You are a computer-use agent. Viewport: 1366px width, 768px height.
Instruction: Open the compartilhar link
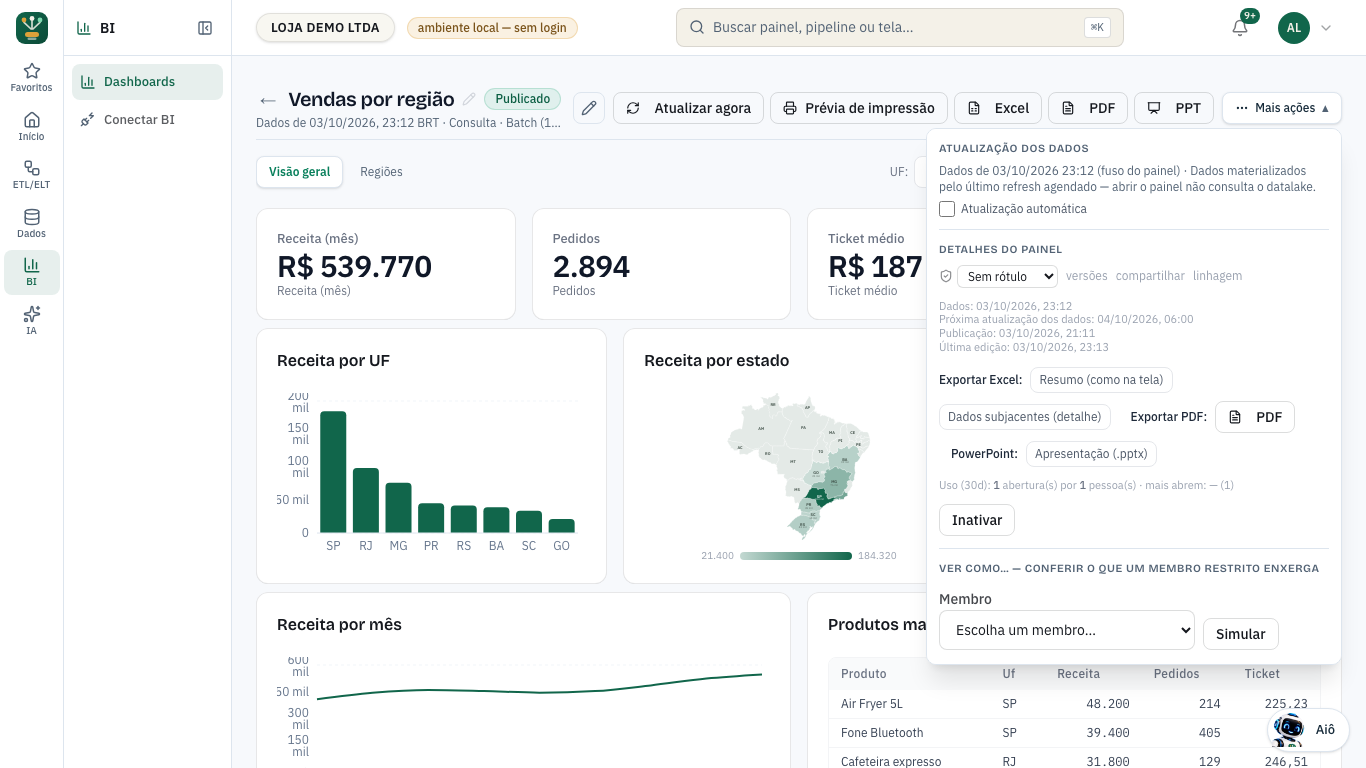[1150, 276]
